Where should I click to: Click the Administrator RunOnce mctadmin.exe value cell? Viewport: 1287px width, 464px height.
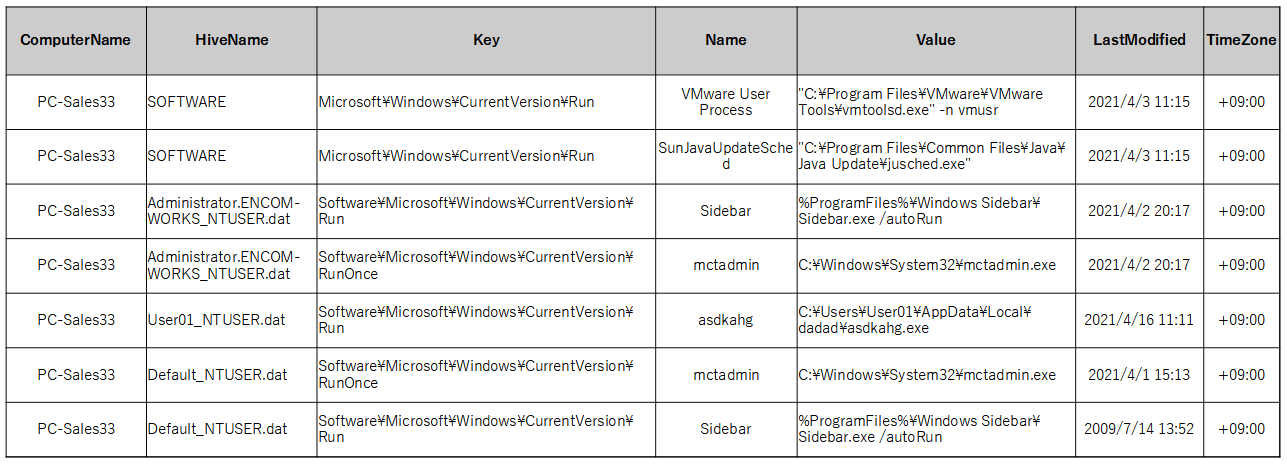click(936, 265)
